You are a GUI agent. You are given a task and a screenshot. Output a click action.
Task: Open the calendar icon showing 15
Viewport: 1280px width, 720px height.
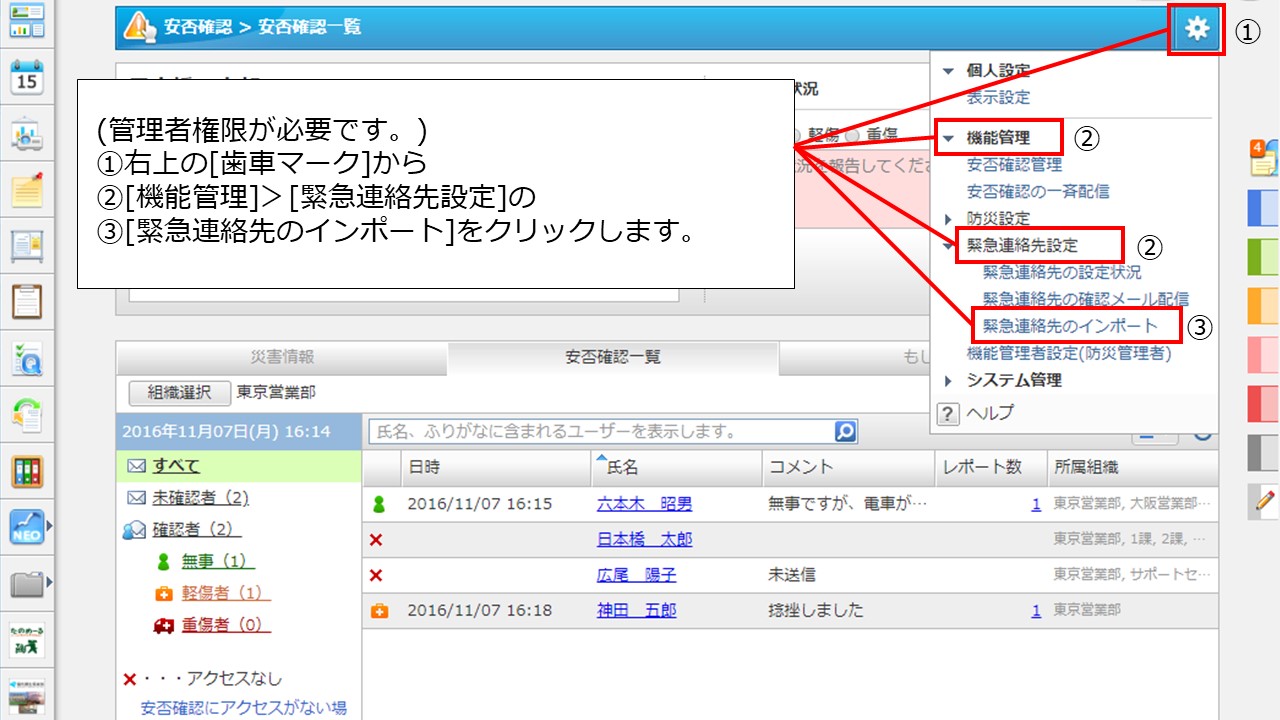pos(27,78)
